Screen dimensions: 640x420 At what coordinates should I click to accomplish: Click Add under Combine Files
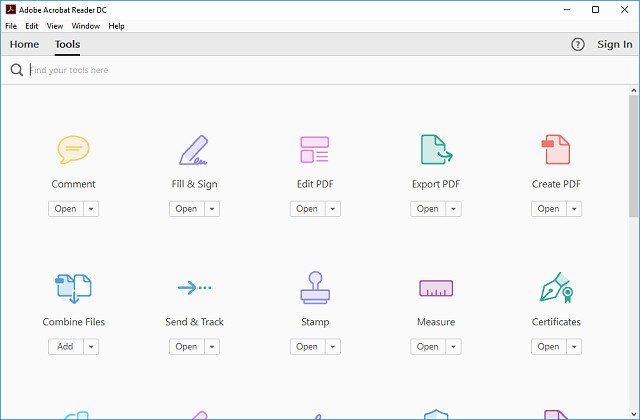coord(66,347)
